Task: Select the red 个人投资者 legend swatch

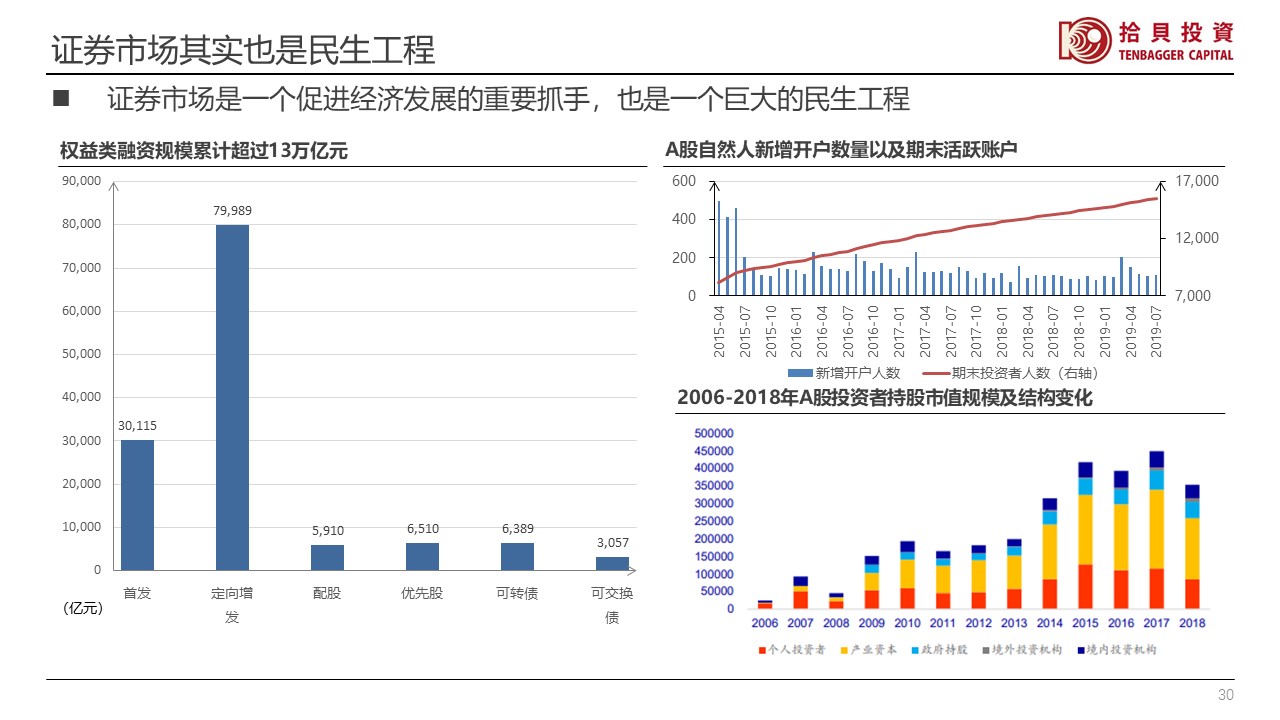Action: (x=760, y=650)
